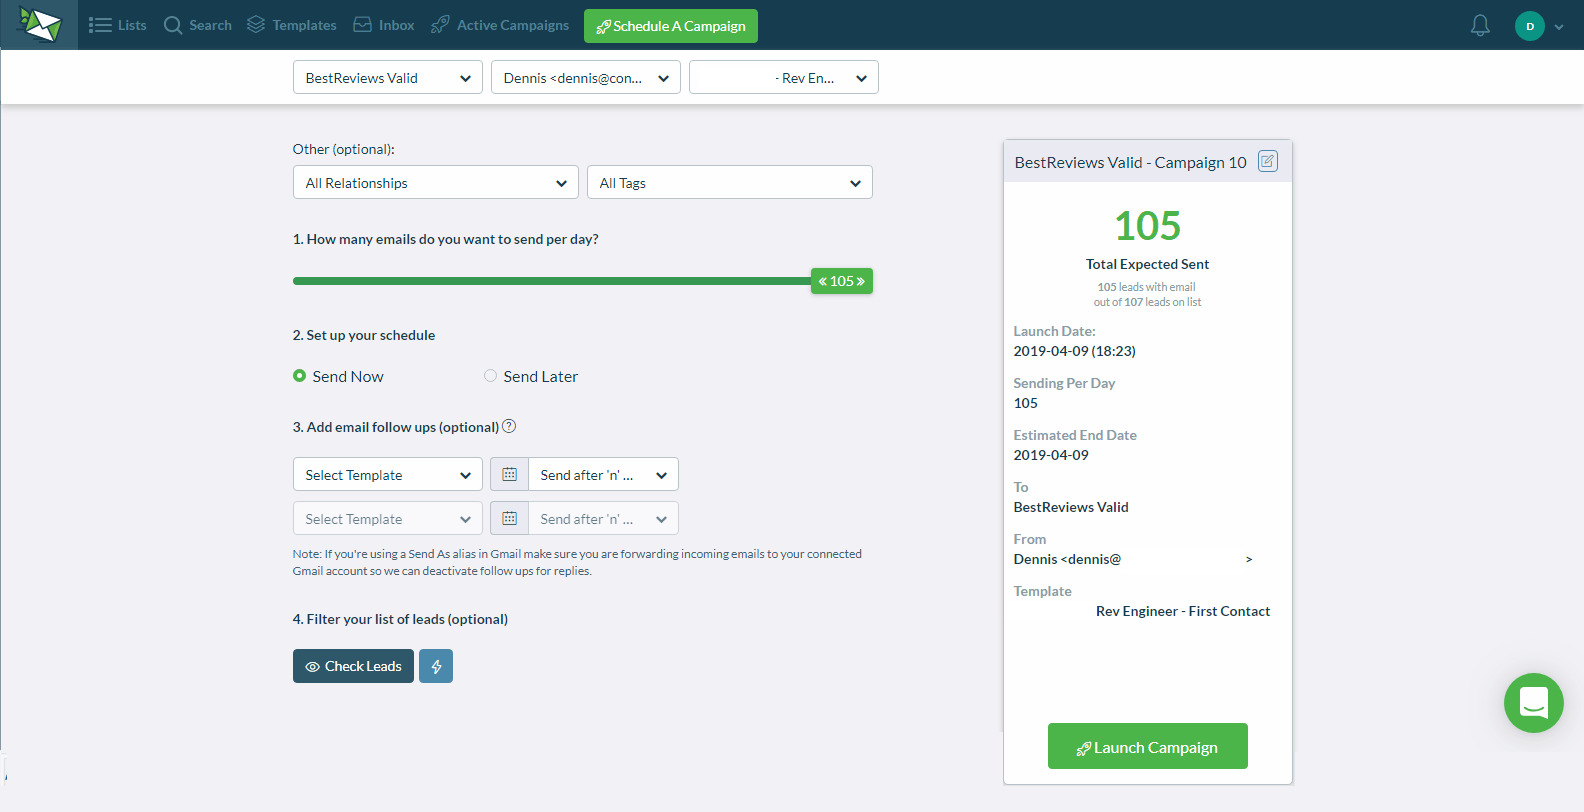Click Schedule A Campaign button
Image resolution: width=1584 pixels, height=812 pixels.
click(671, 26)
